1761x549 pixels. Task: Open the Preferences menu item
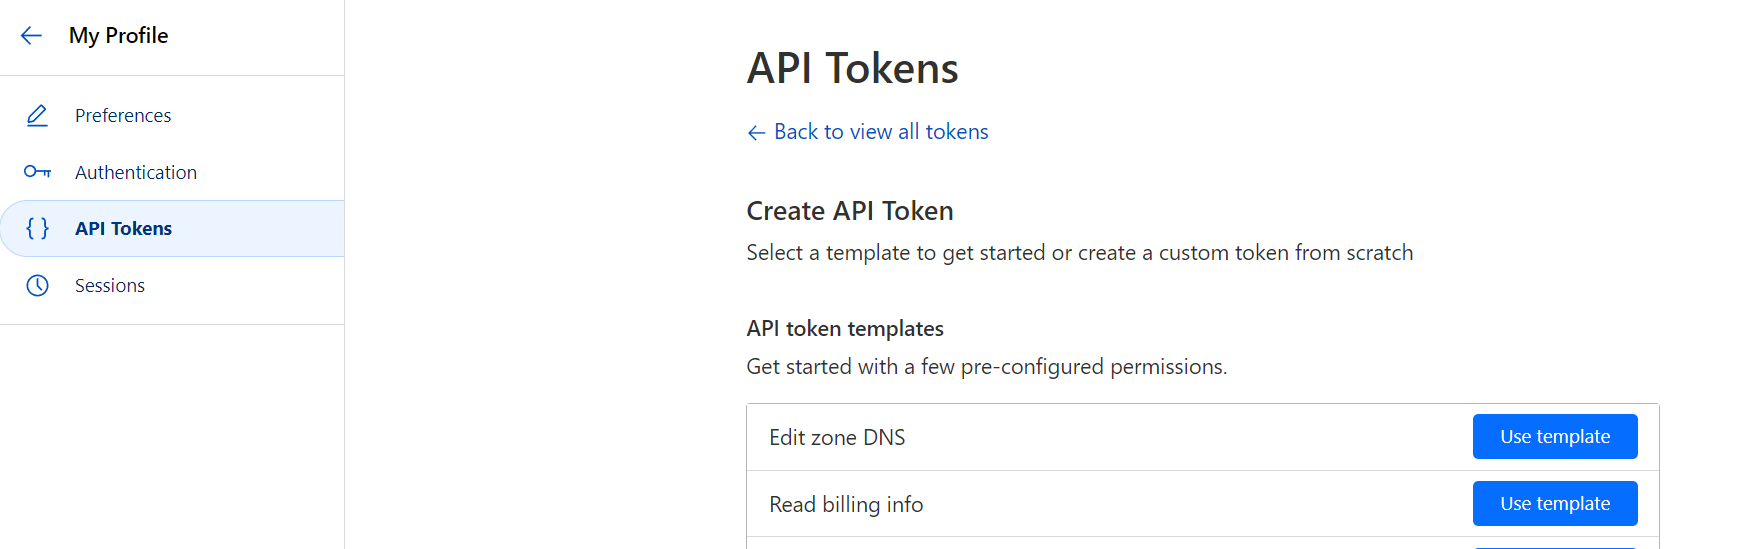[123, 116]
